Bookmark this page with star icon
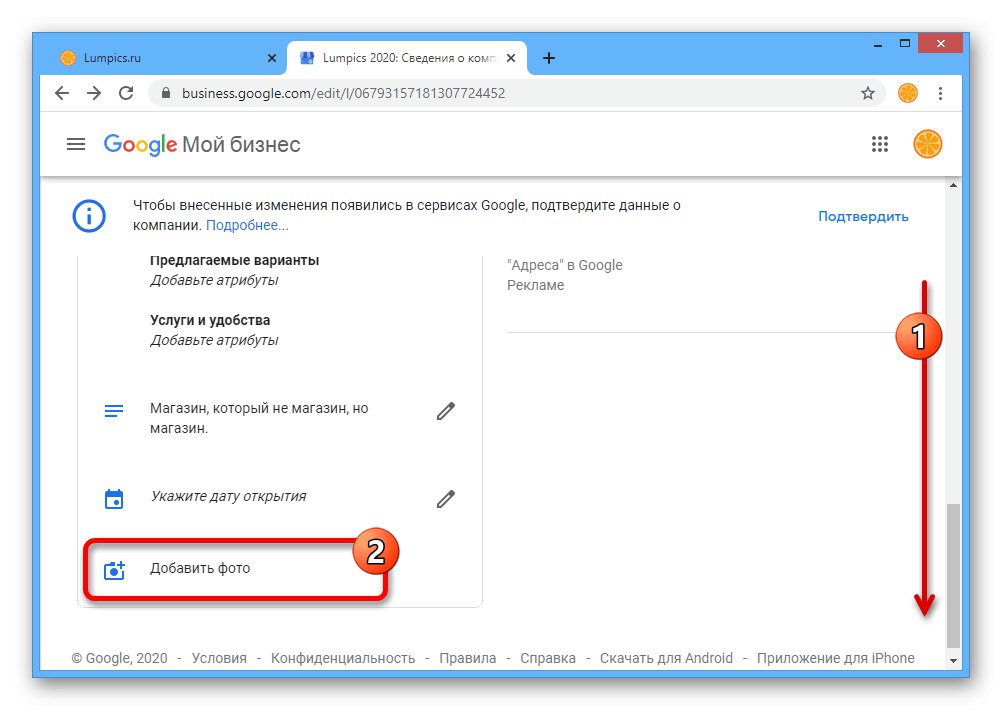This screenshot has width=1002, height=710. click(x=867, y=93)
